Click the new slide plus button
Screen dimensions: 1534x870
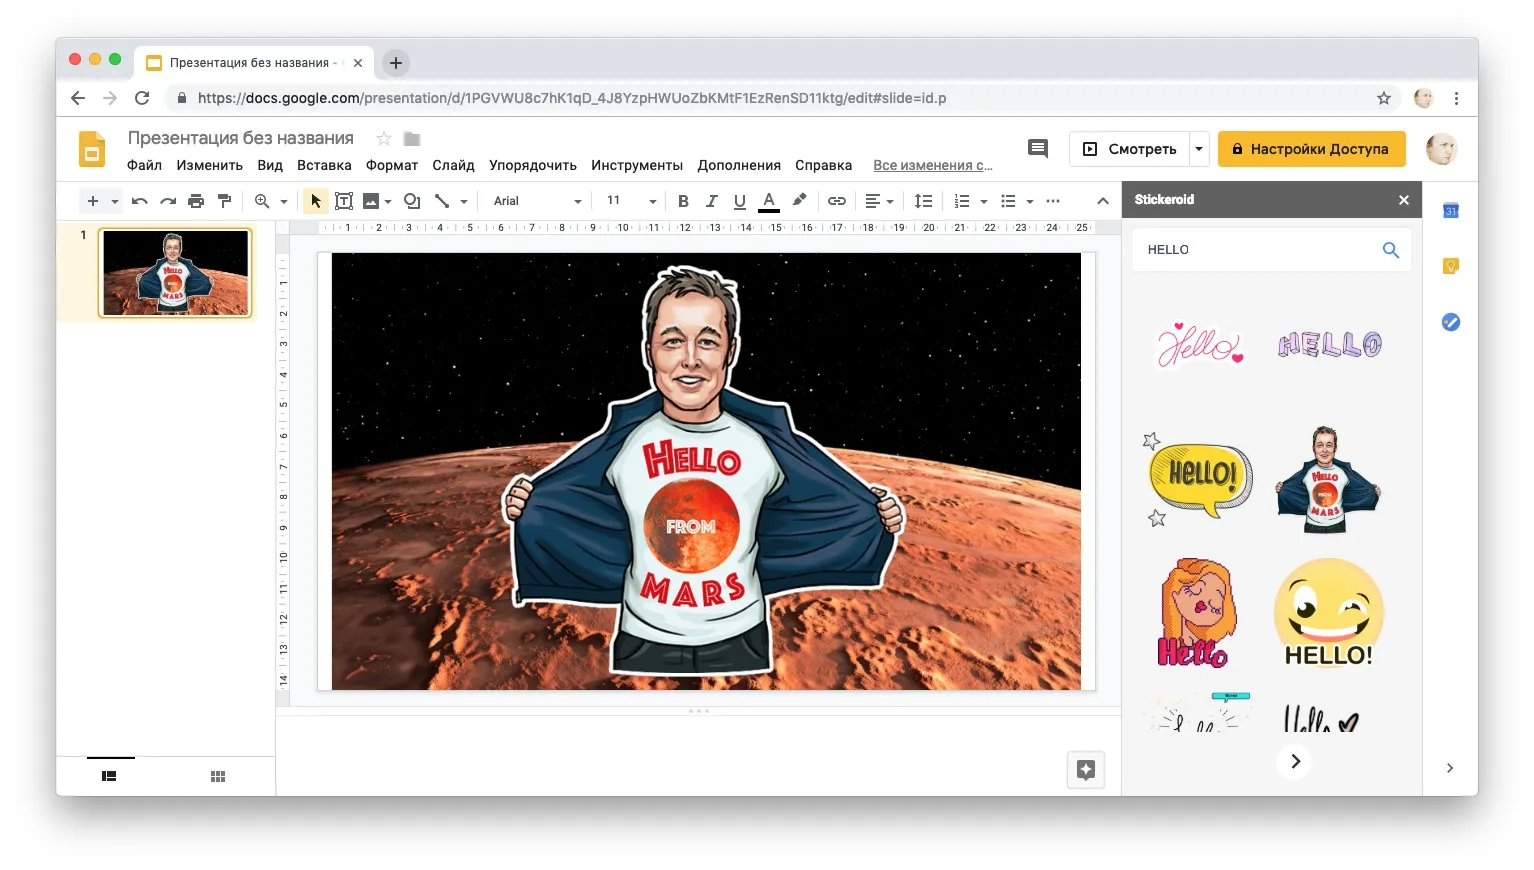93,201
